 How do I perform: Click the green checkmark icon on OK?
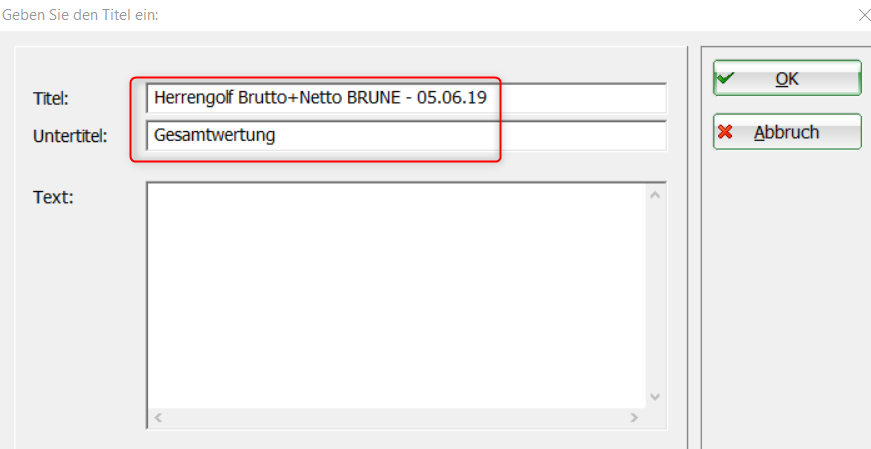727,78
